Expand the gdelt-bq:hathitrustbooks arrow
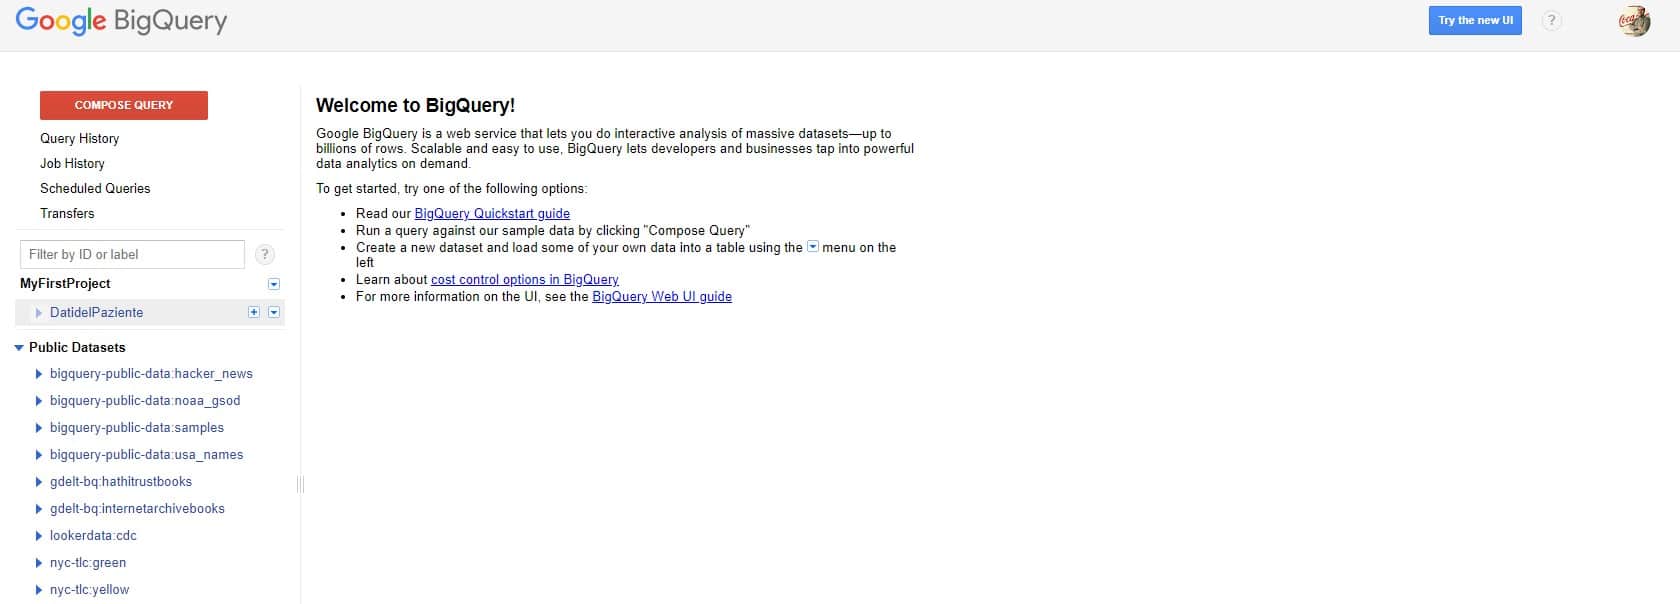Viewport: 1680px width, 604px height. point(39,482)
